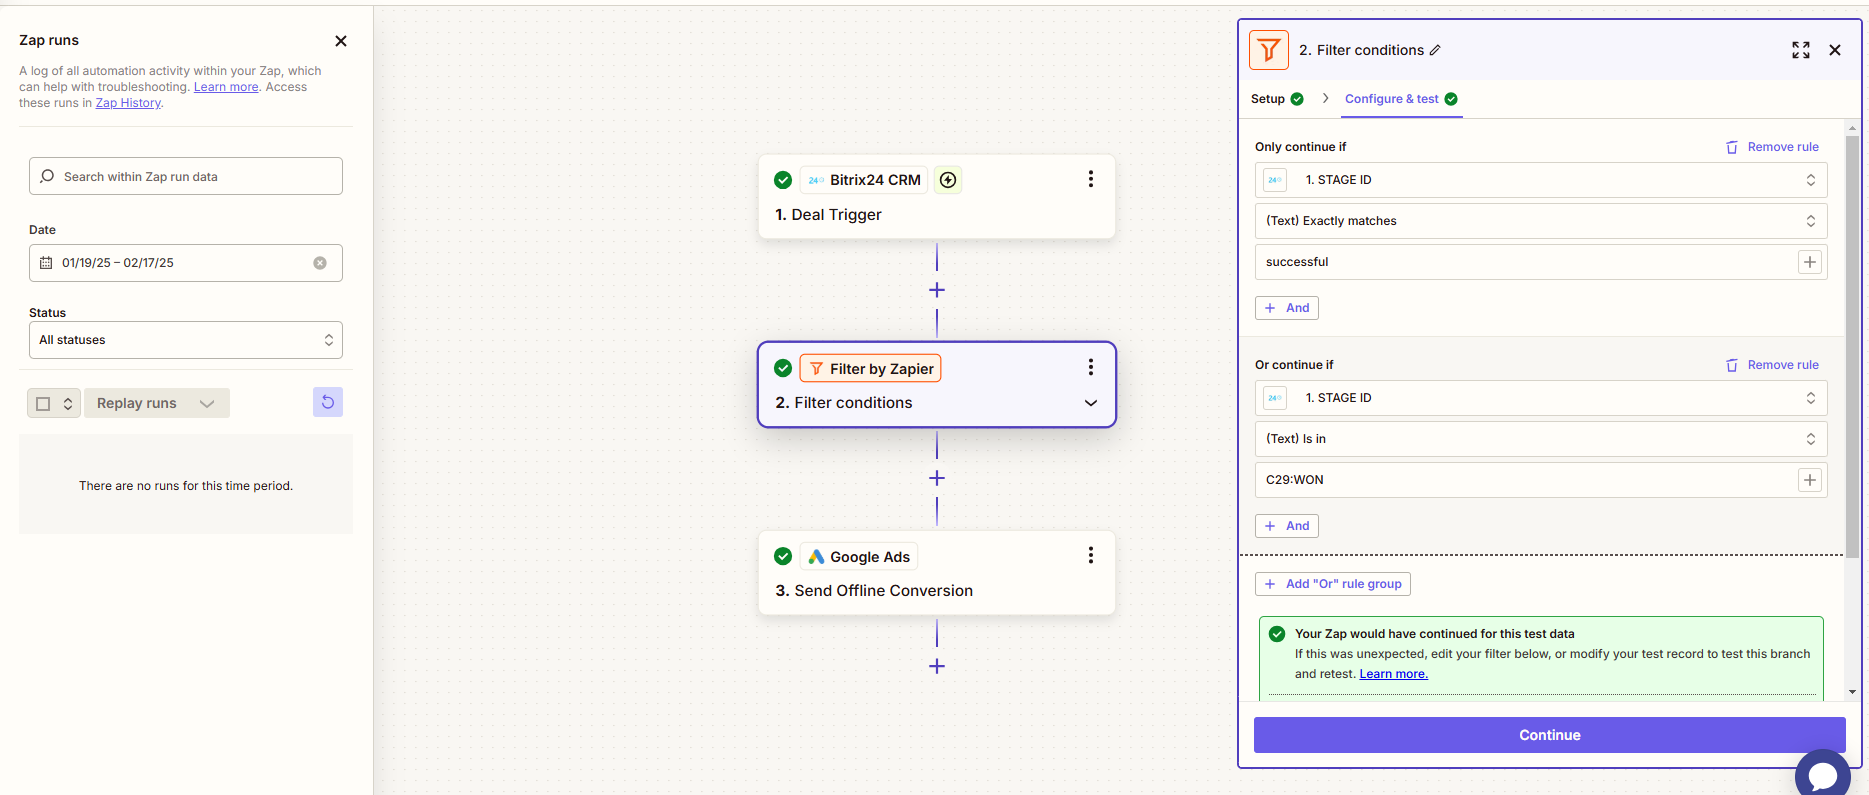Close the Filter conditions panel

point(1835,50)
